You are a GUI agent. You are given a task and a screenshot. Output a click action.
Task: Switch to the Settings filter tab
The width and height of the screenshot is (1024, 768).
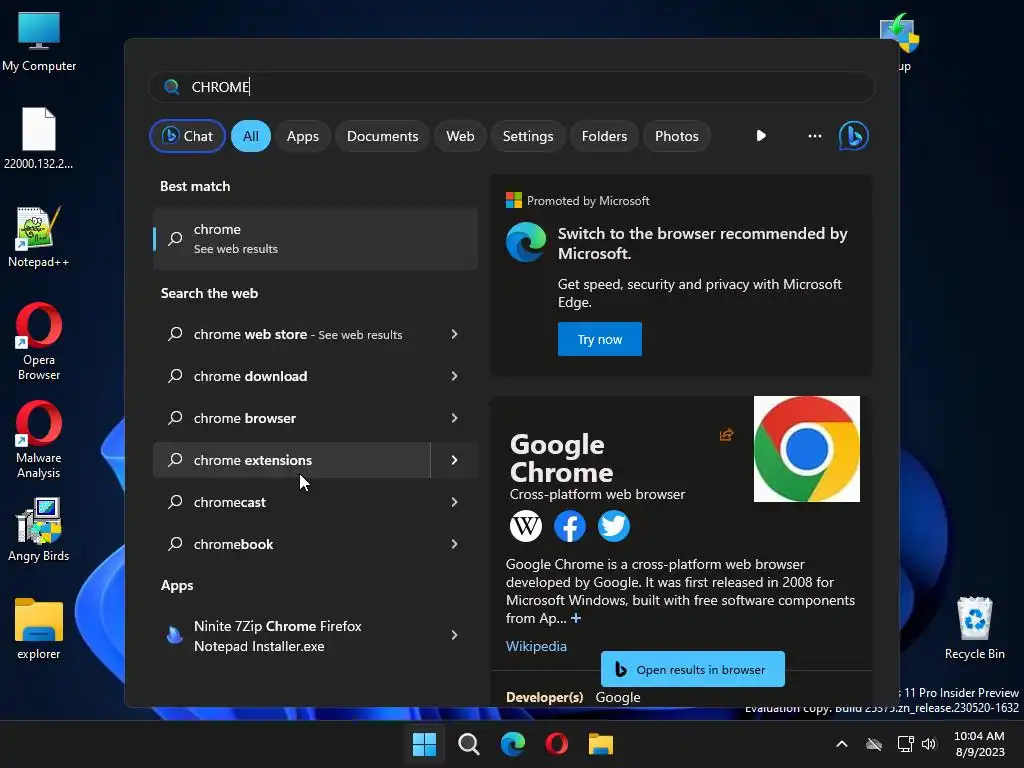[x=528, y=136]
